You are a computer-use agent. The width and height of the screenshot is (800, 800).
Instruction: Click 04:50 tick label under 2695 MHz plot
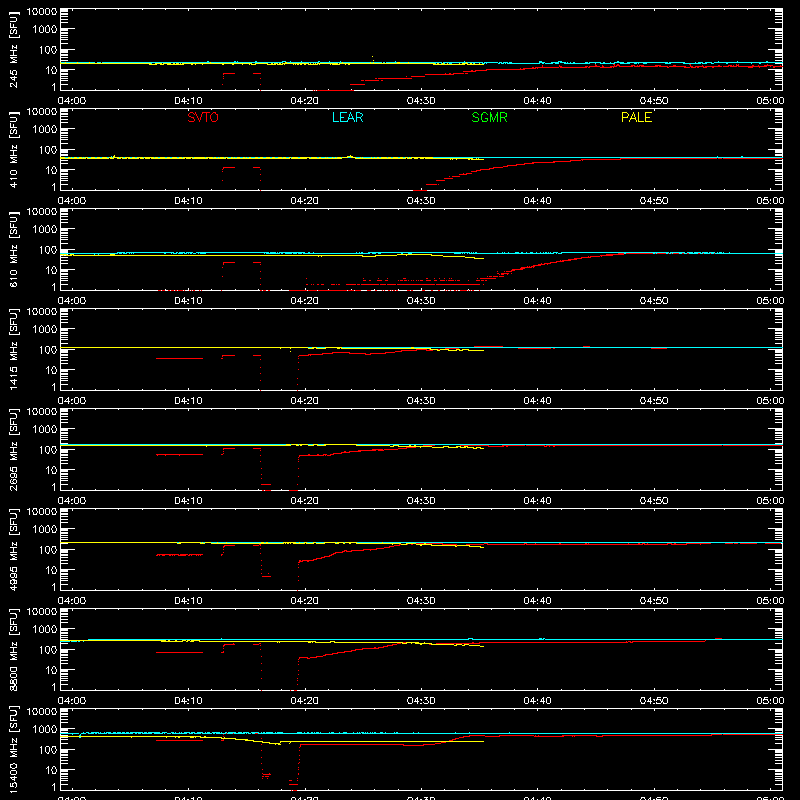tap(654, 501)
